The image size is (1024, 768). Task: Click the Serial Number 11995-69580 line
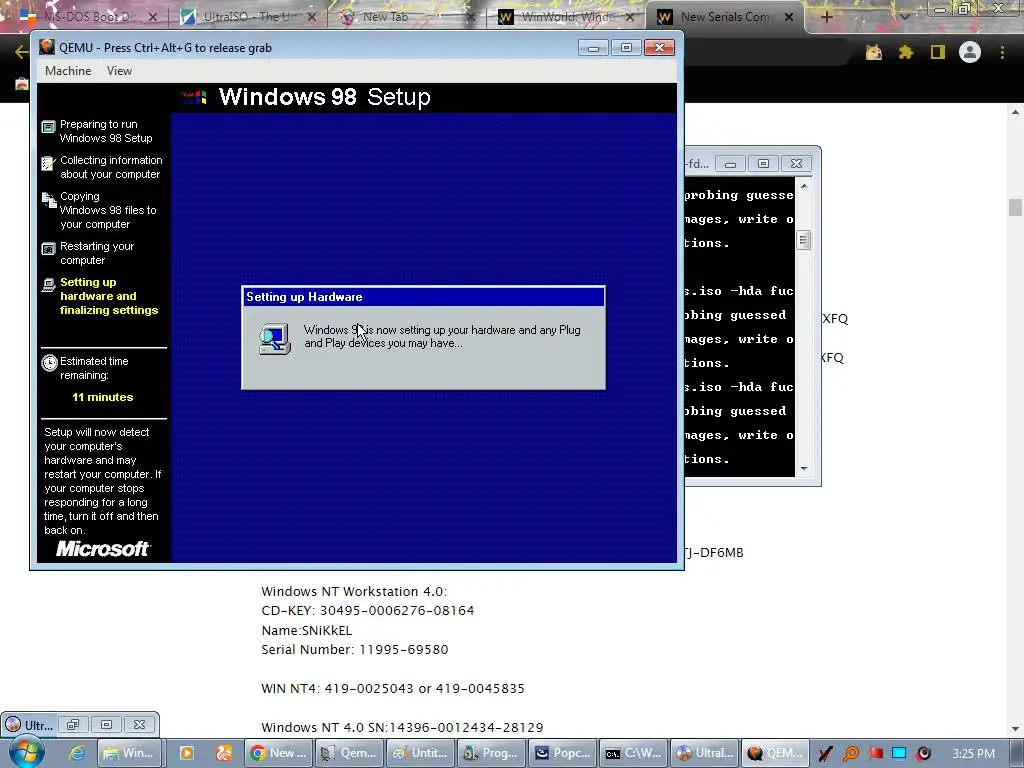pyautogui.click(x=355, y=650)
